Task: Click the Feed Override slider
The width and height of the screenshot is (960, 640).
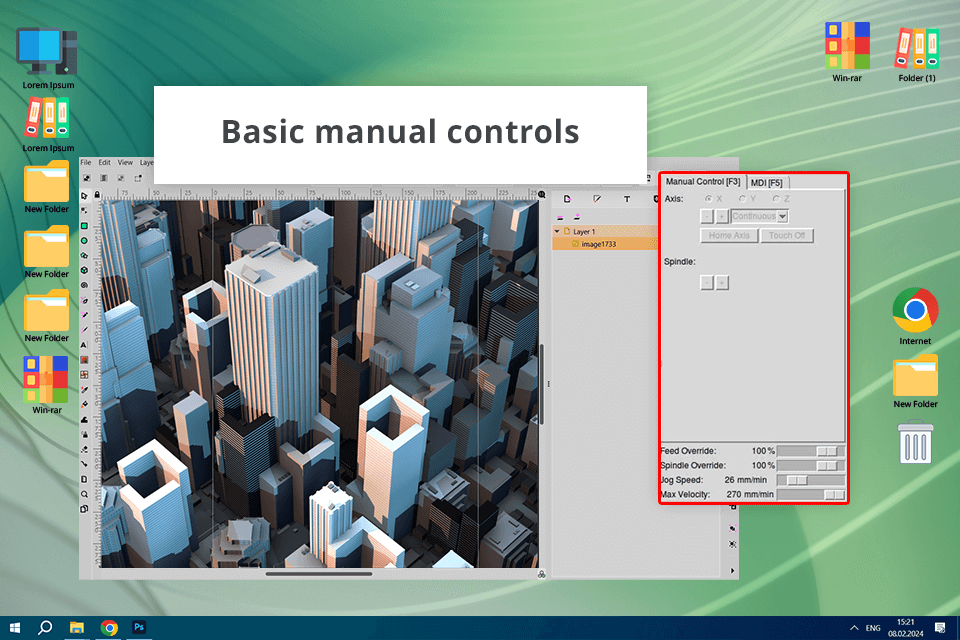Action: tap(811, 451)
